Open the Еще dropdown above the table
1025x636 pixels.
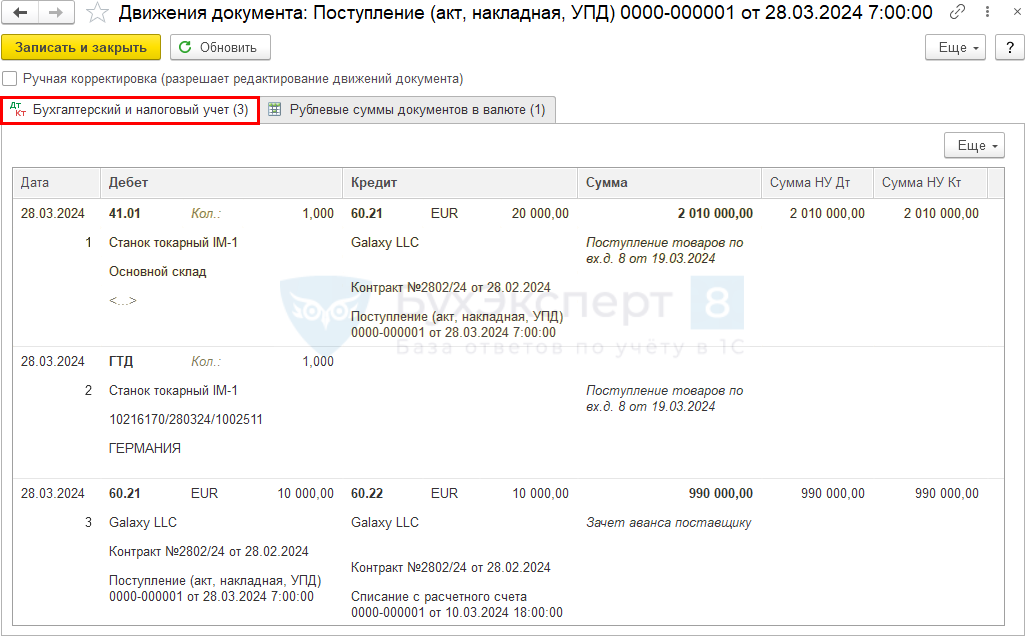(x=973, y=146)
